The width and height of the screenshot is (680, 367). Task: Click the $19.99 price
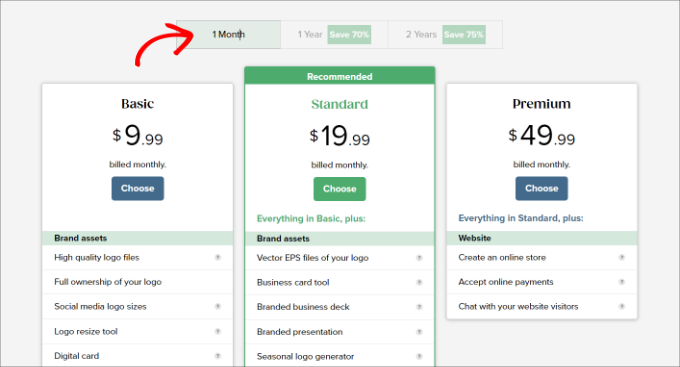click(x=340, y=136)
